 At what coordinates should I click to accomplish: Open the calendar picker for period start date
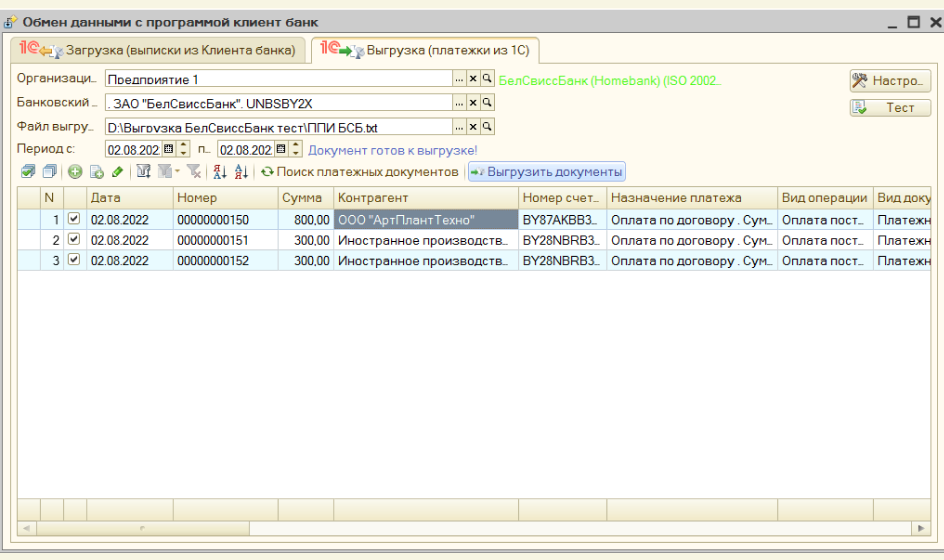tap(168, 150)
